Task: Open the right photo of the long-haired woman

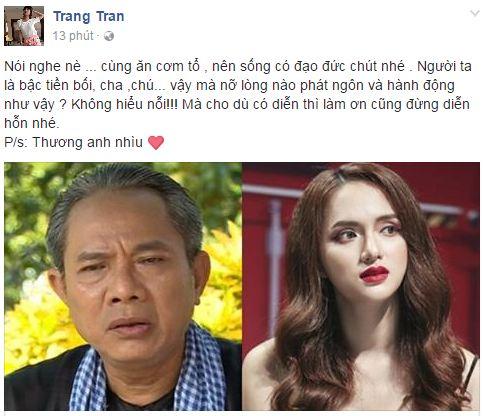Action: click(x=361, y=286)
